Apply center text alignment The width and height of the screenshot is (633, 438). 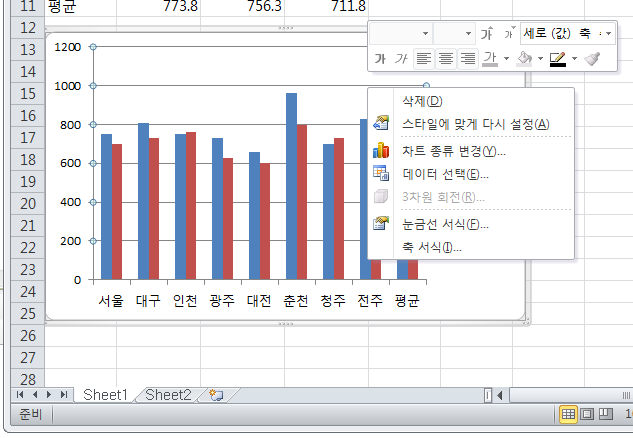[x=445, y=59]
